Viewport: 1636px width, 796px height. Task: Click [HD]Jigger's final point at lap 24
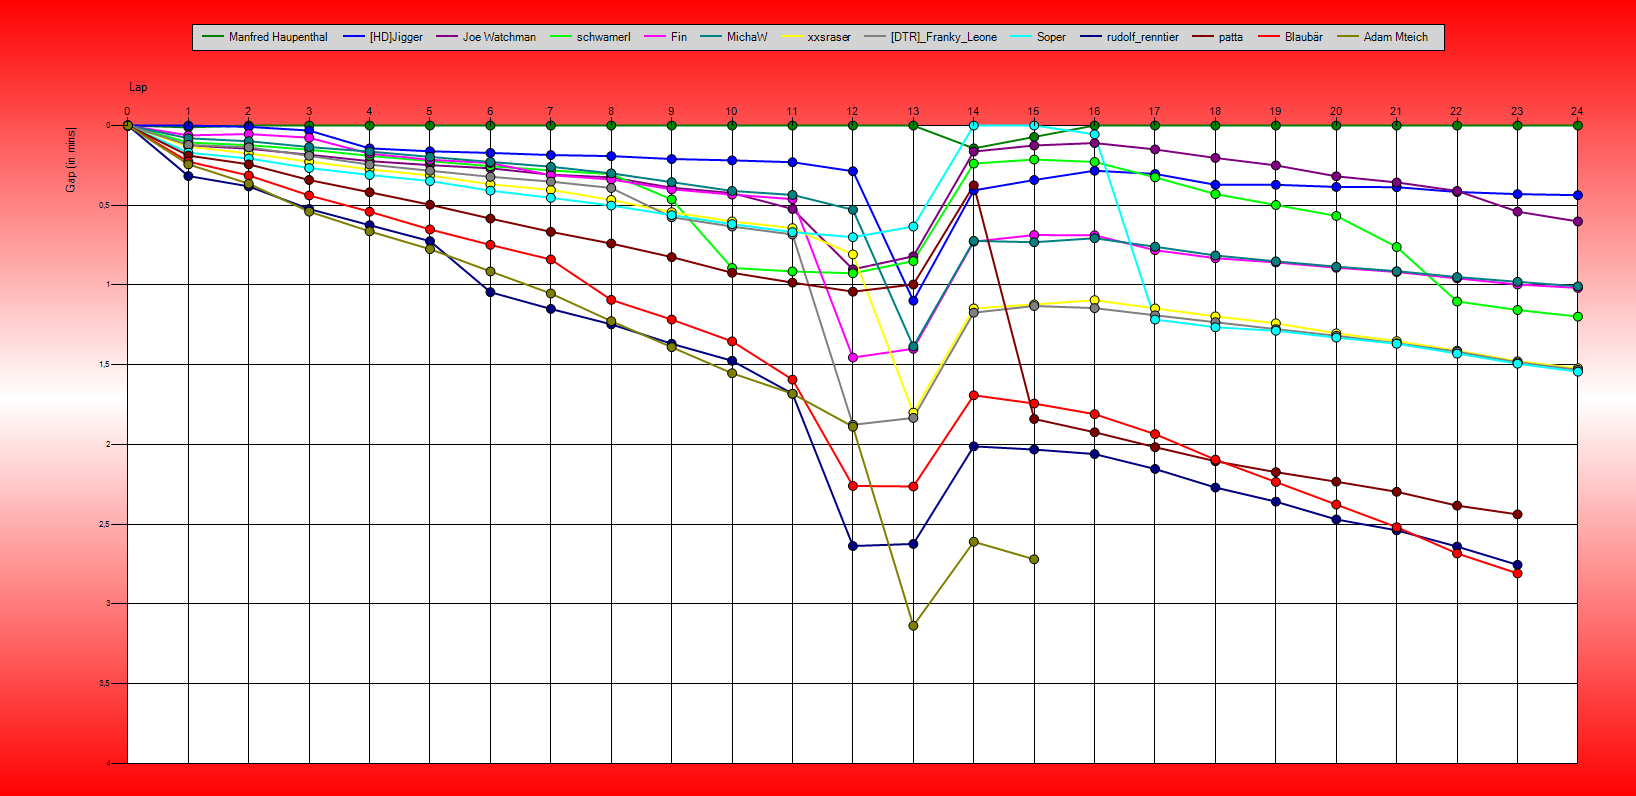click(1578, 195)
